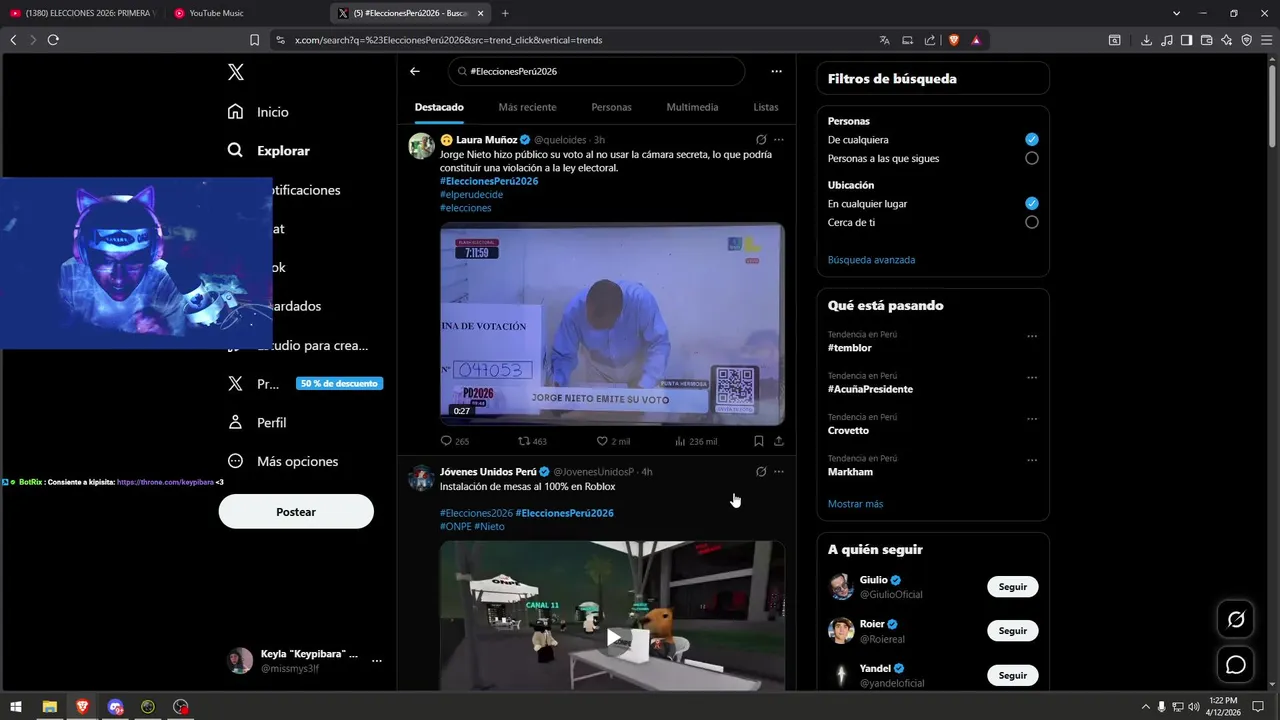Image resolution: width=1280 pixels, height=720 pixels.
Task: Select Cerca de ti location option
Action: [1032, 222]
